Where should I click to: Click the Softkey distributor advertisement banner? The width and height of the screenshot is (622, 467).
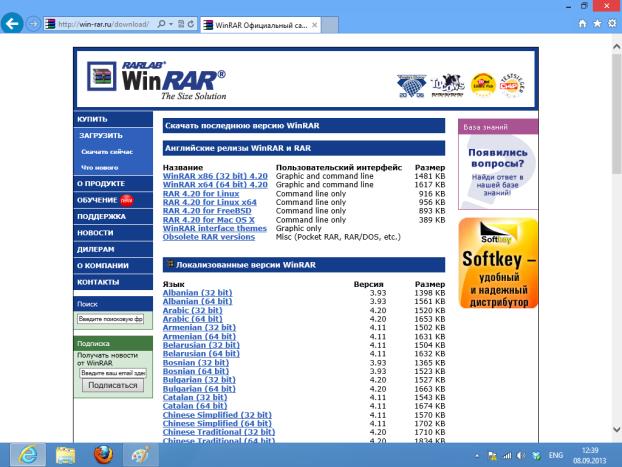(x=498, y=263)
